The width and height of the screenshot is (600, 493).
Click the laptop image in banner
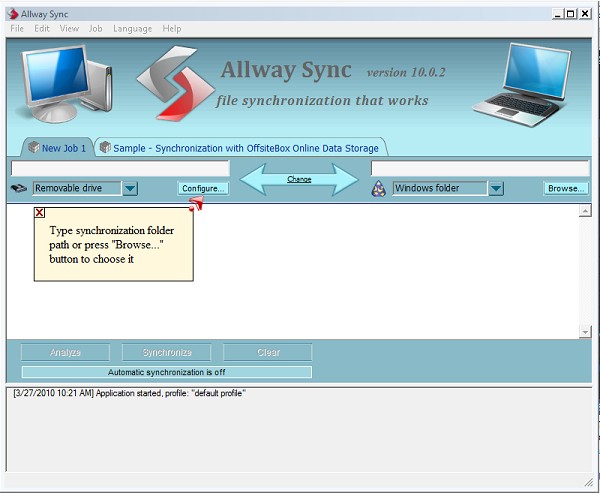point(522,84)
